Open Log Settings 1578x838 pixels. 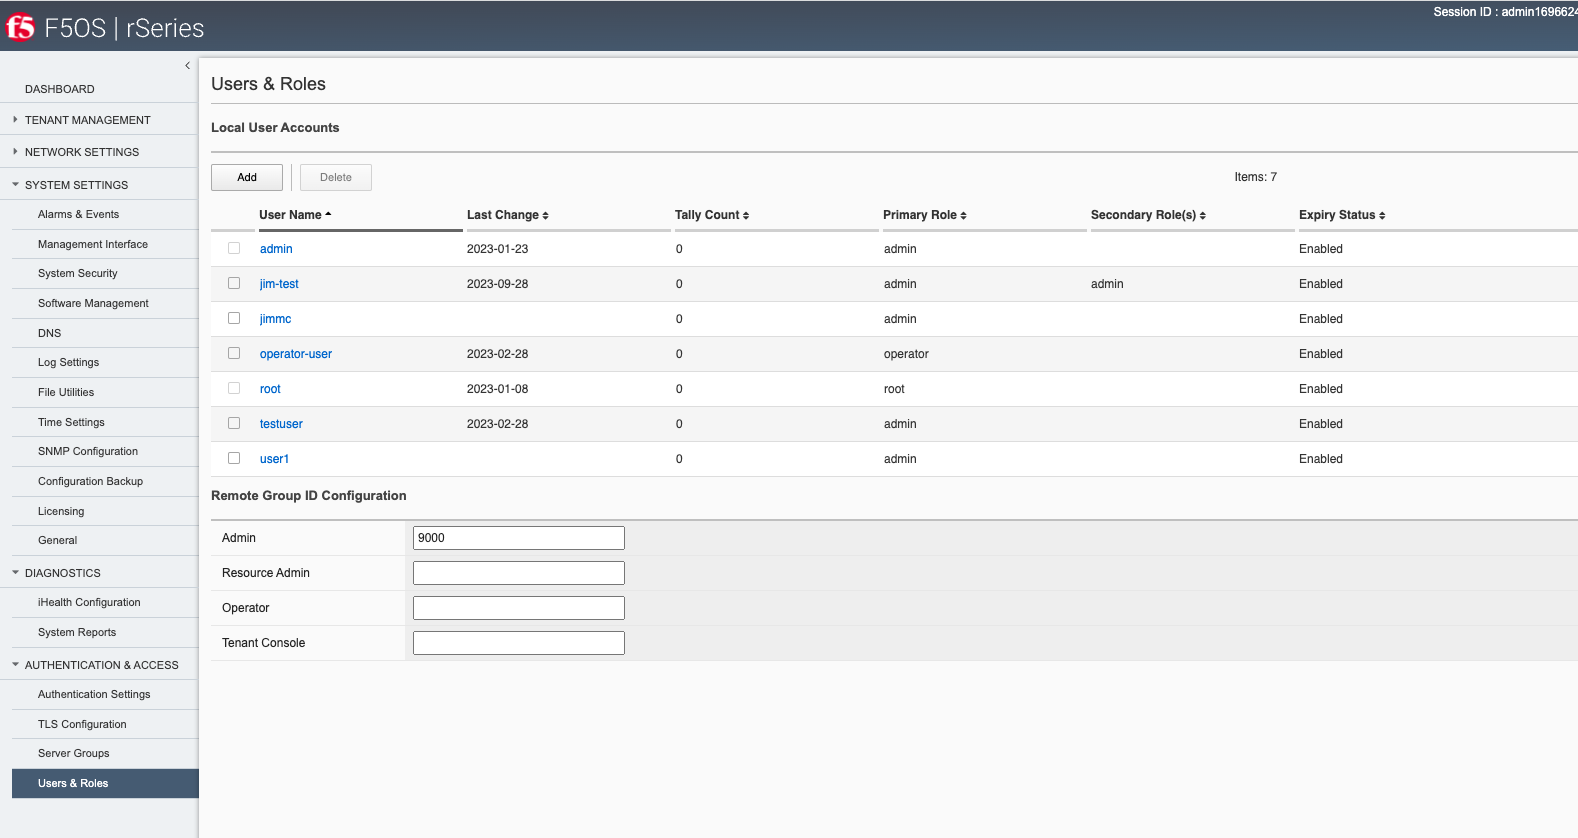coord(68,362)
